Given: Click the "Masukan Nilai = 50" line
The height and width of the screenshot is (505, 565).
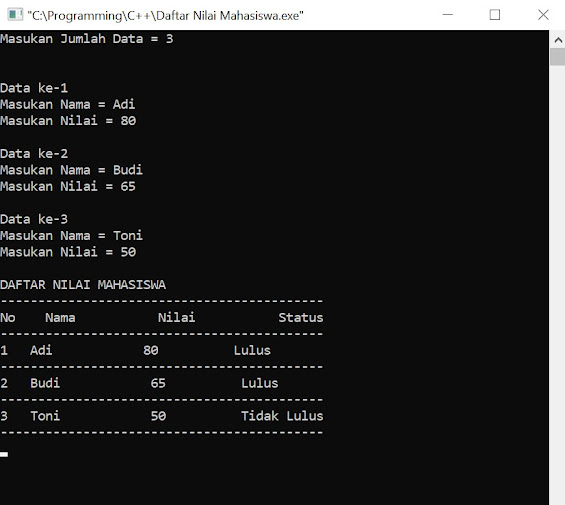Looking at the screenshot, I should coord(68,252).
